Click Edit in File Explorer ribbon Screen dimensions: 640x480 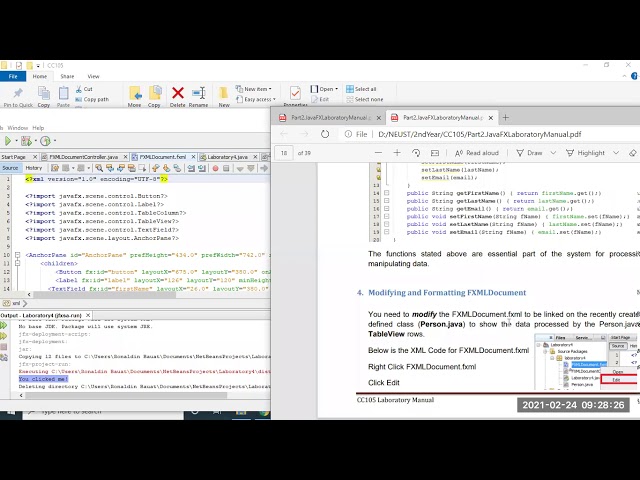pyautogui.click(x=320, y=99)
